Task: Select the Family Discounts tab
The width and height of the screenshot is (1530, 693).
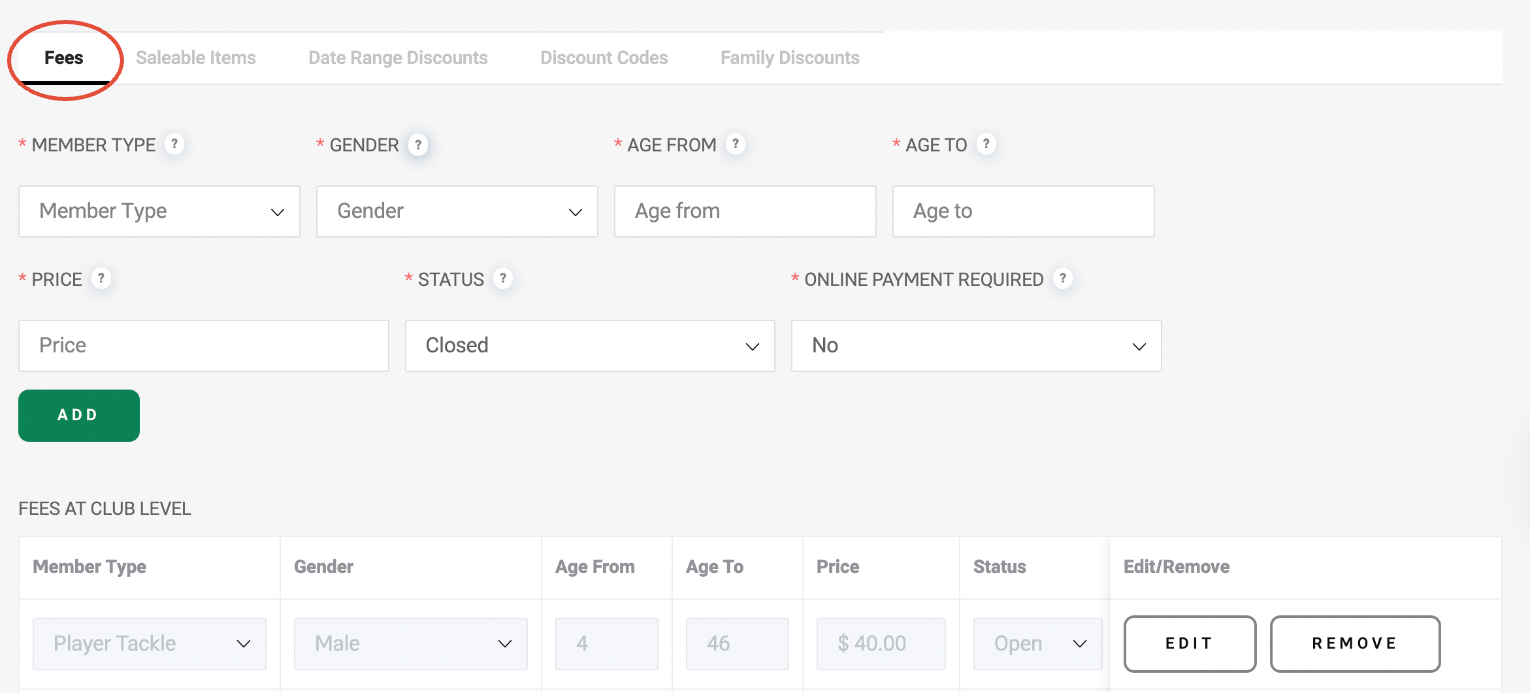Action: pos(790,58)
